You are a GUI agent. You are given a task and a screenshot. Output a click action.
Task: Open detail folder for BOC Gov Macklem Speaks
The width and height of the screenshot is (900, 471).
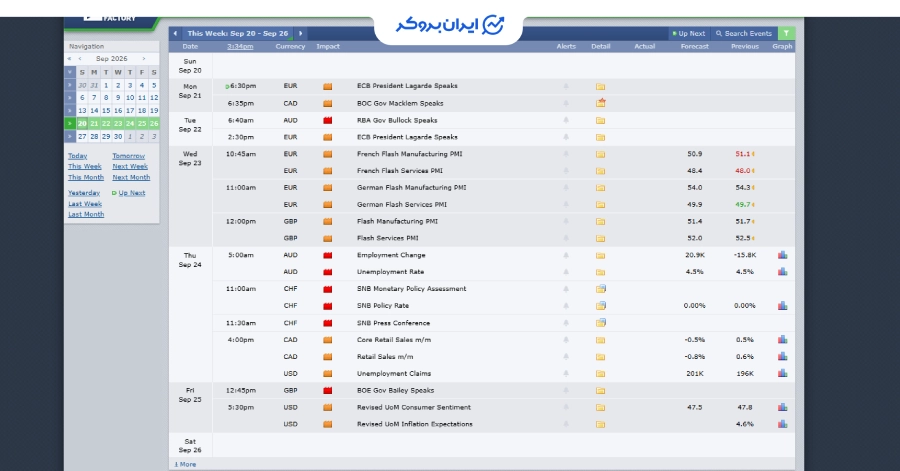pos(600,103)
